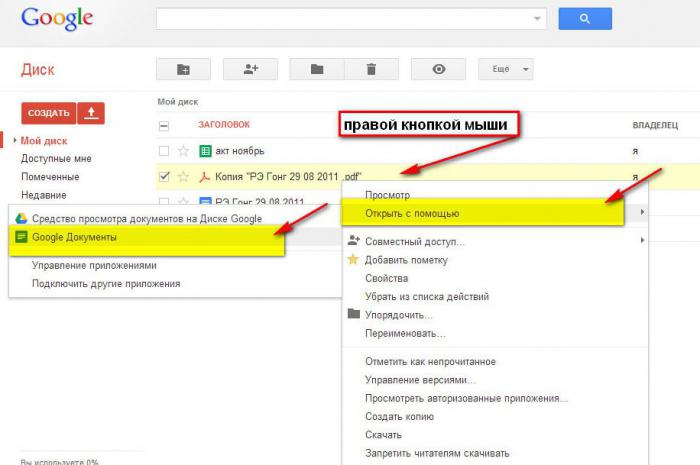Click the СОЗДАТЬ button

(x=49, y=113)
